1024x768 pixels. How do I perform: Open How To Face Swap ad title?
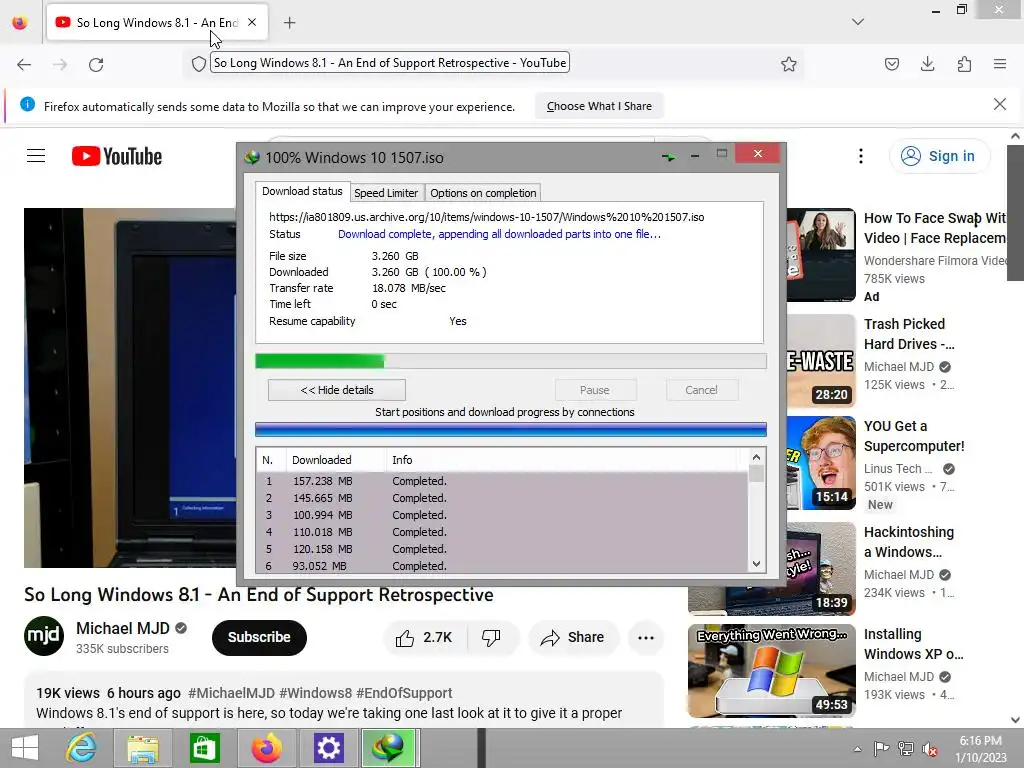pos(935,228)
